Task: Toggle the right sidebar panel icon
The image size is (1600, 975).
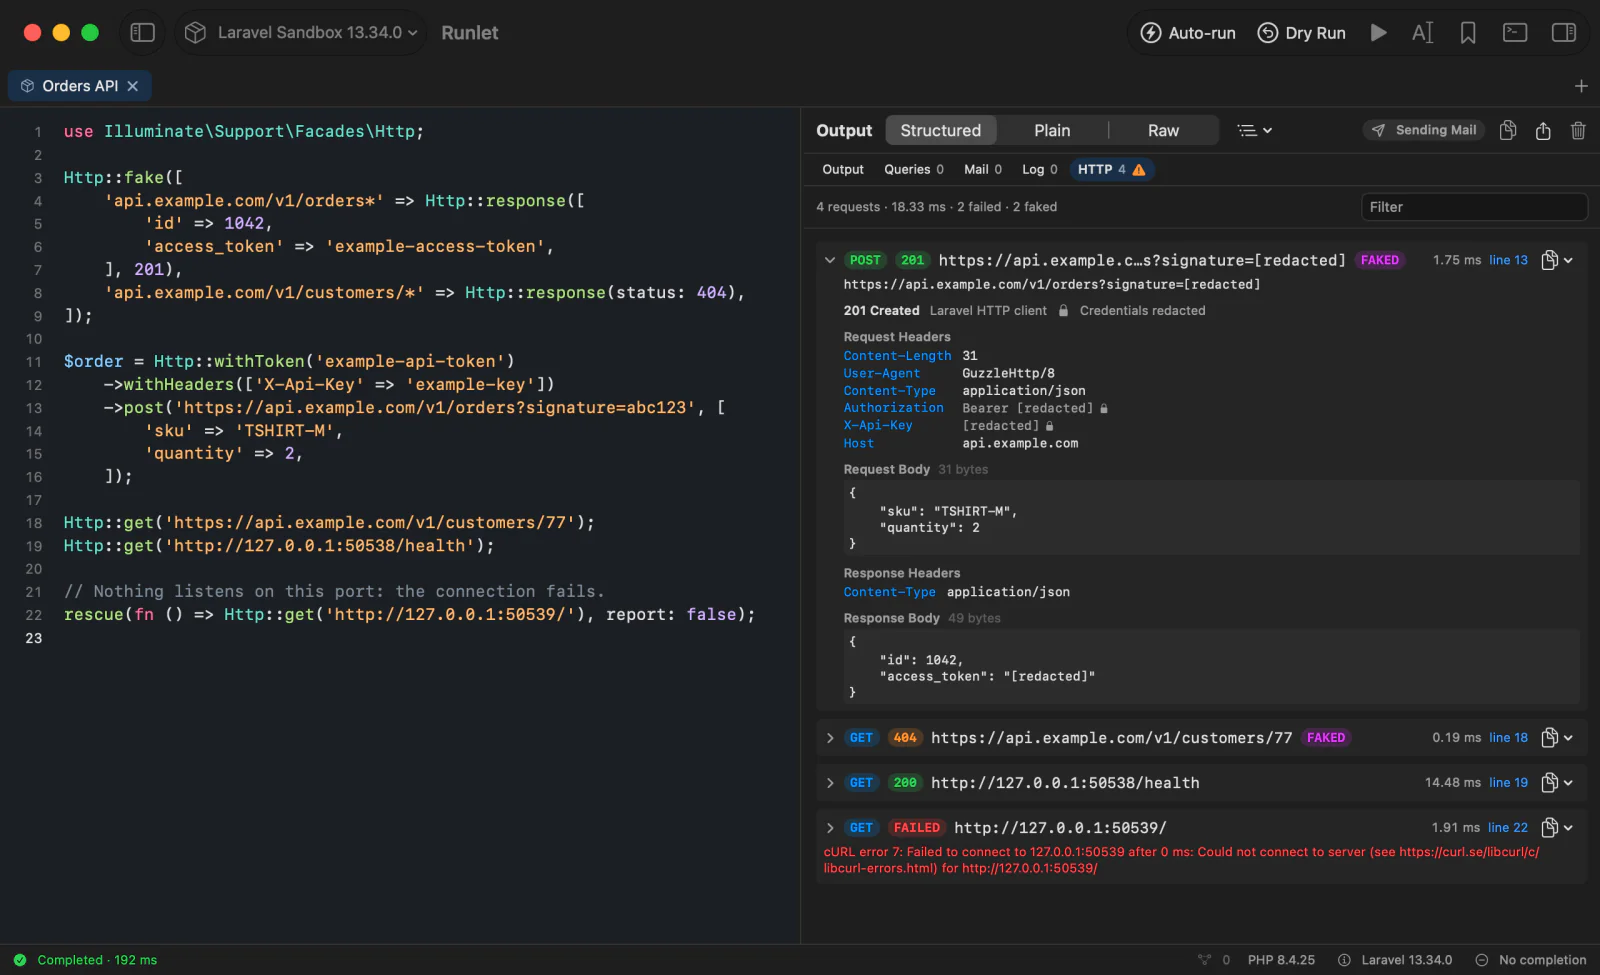Action: tap(1564, 33)
